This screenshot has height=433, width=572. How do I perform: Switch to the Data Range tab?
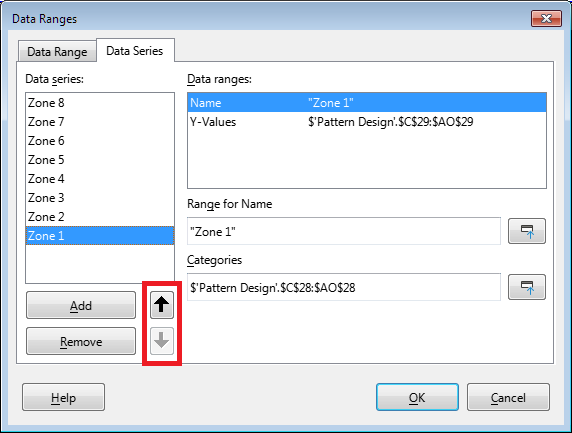coord(57,51)
